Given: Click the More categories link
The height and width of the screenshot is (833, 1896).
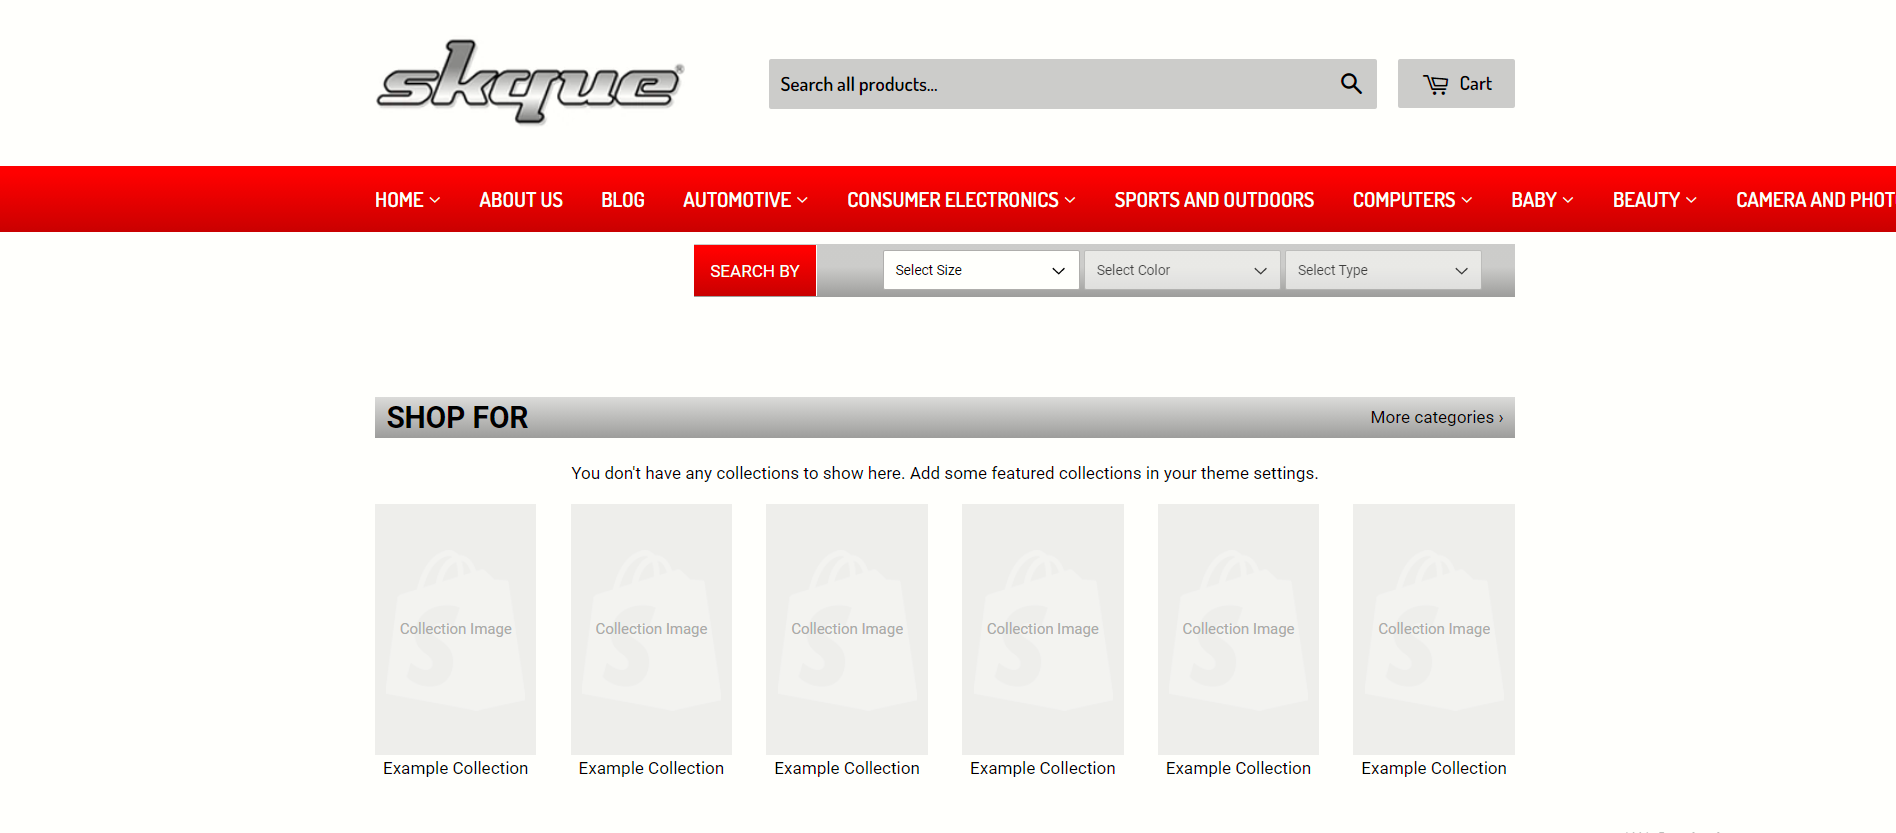Looking at the screenshot, I should click(1436, 417).
